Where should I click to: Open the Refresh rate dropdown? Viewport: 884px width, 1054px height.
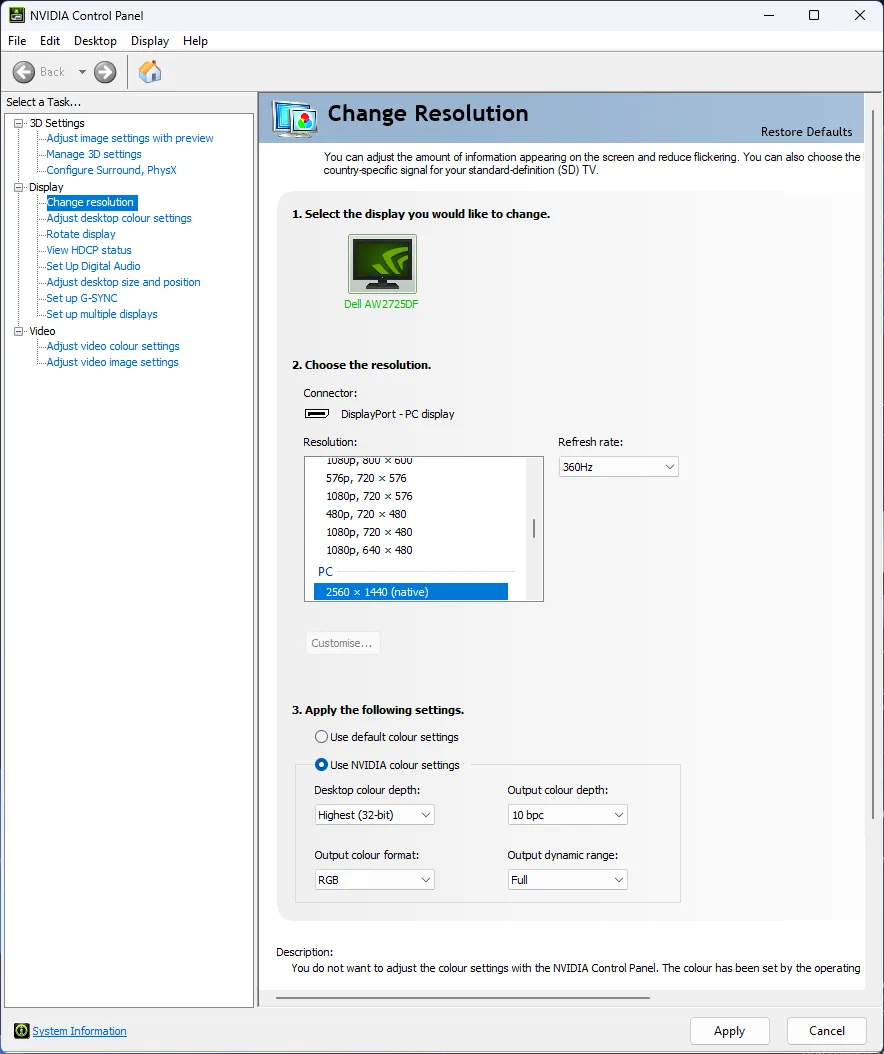pyautogui.click(x=618, y=467)
